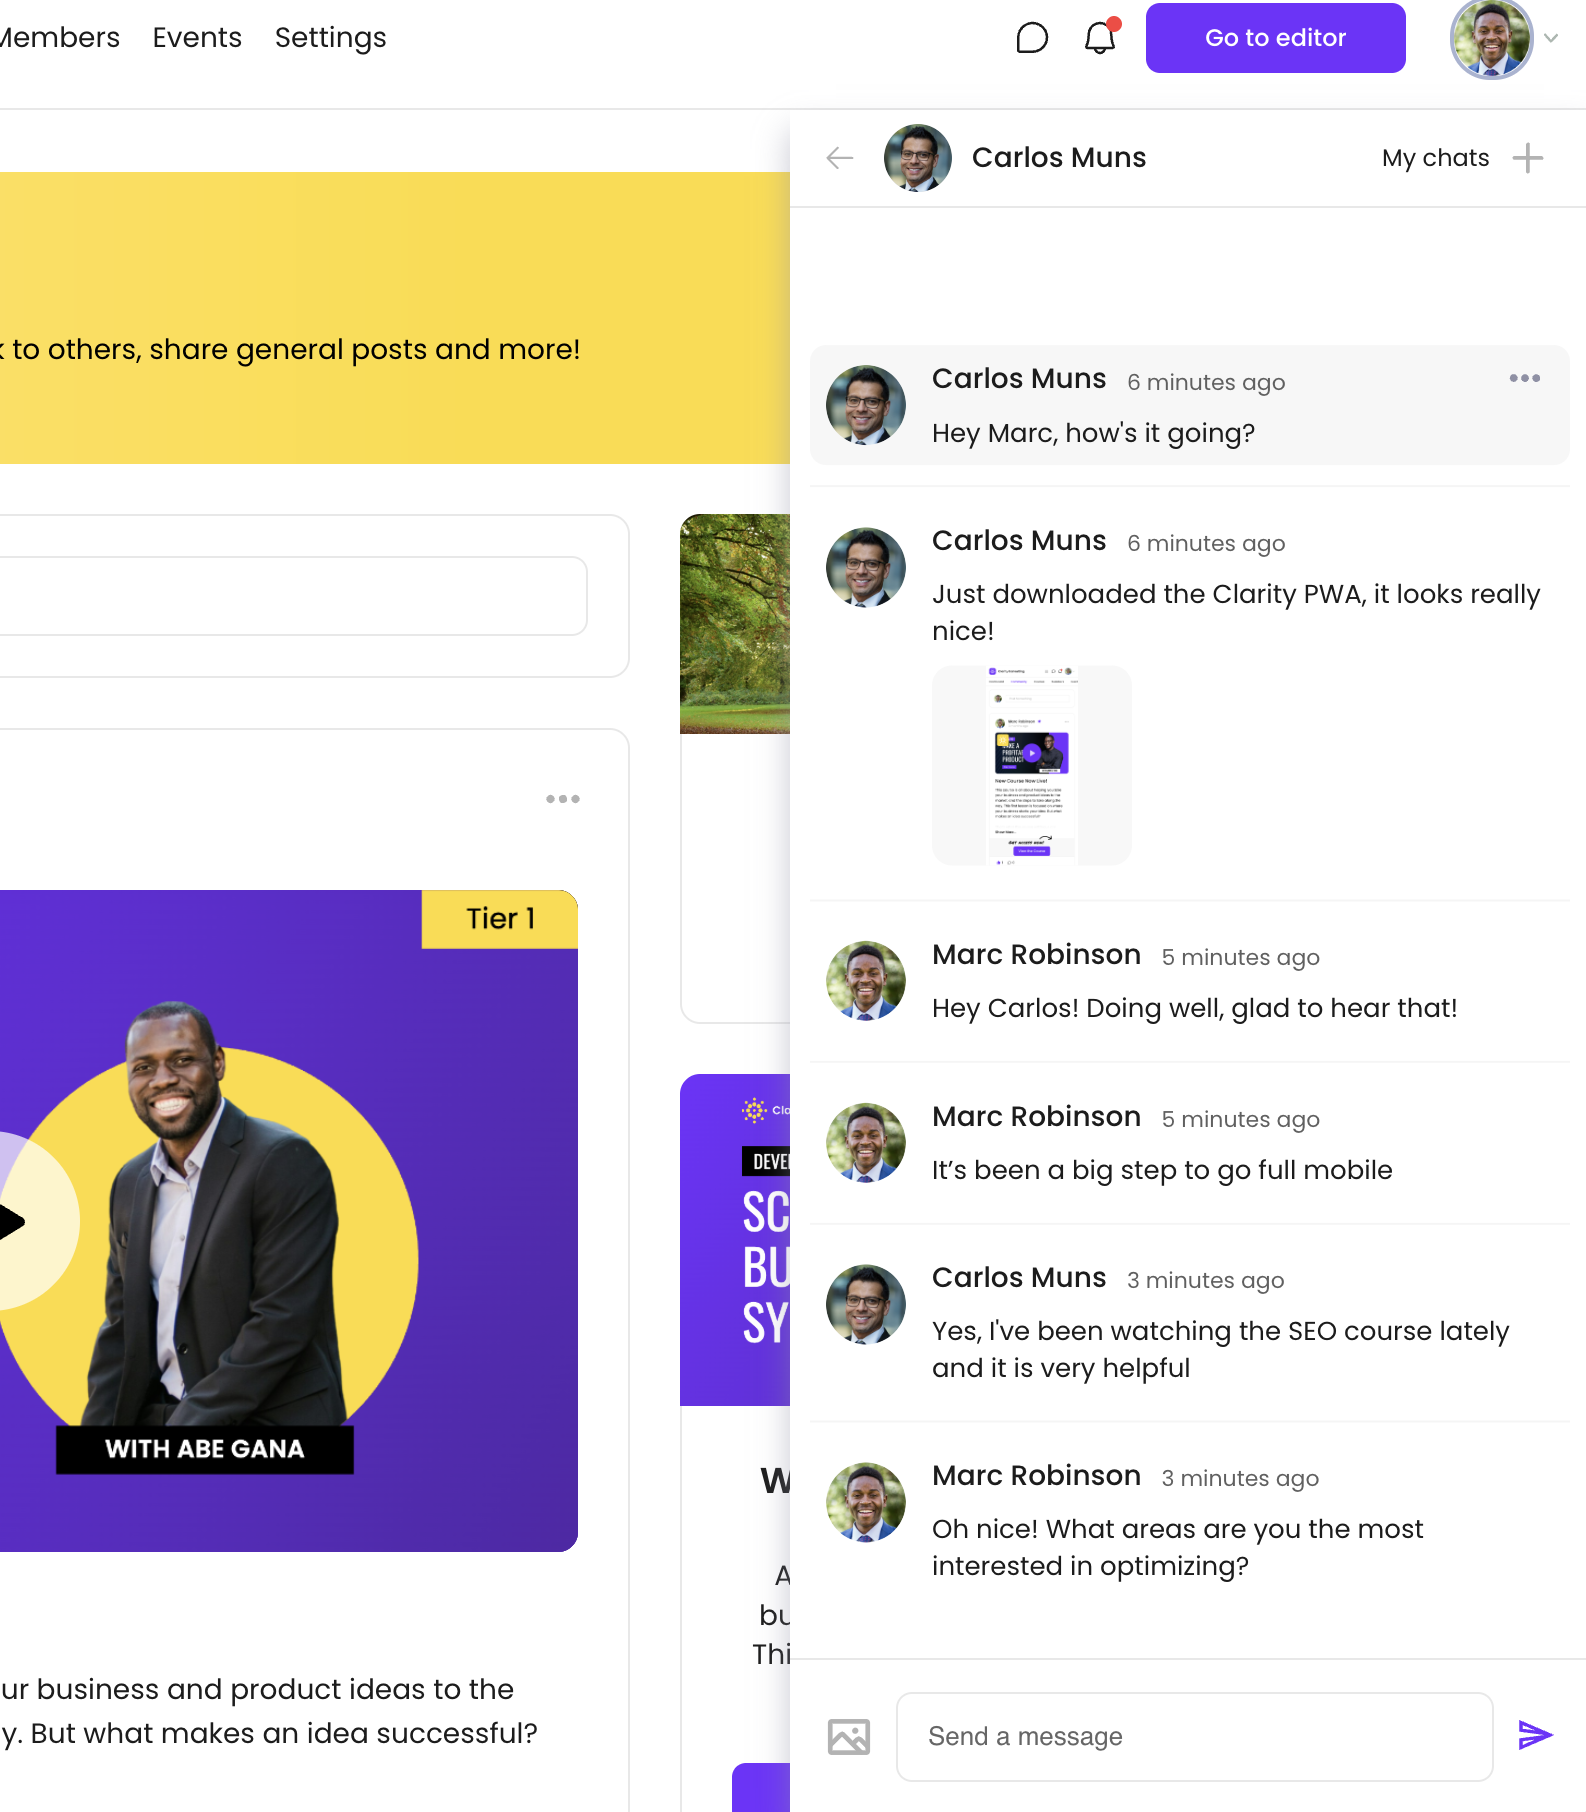Viewport: 1586px width, 1812px height.
Task: Click the Send a message input field
Action: [1194, 1736]
